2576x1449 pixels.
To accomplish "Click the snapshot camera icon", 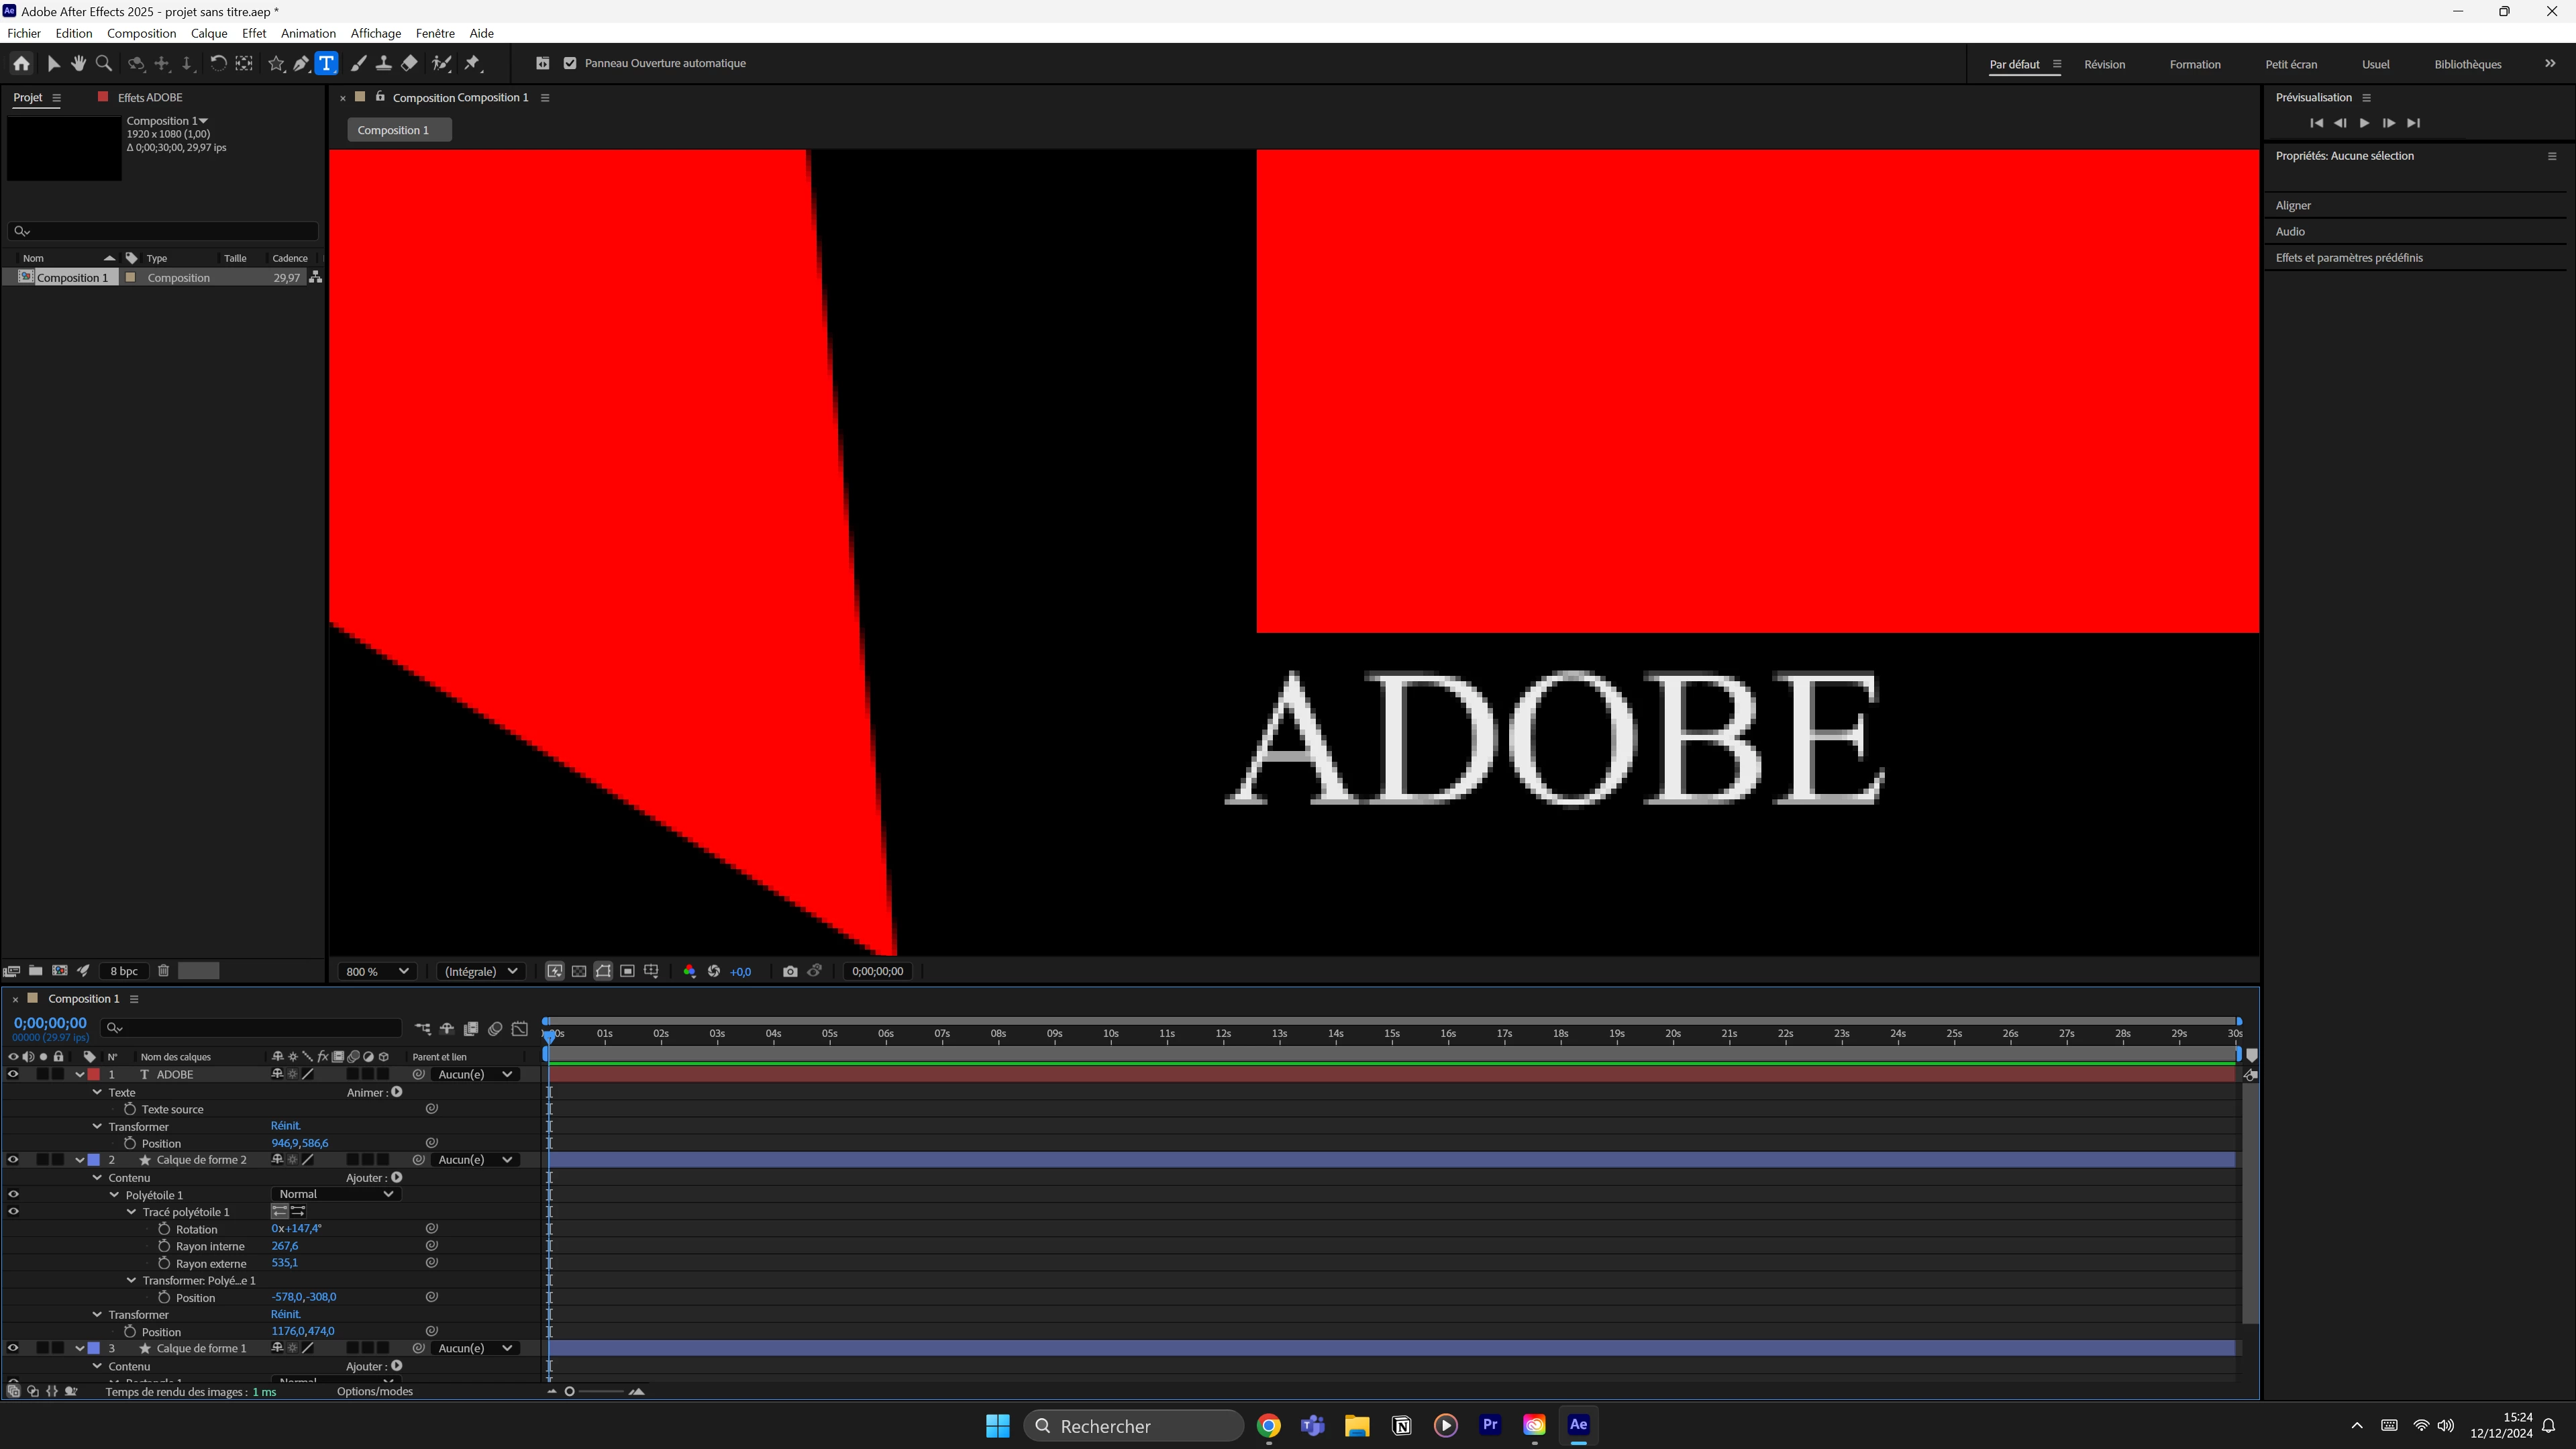I will pos(790,971).
